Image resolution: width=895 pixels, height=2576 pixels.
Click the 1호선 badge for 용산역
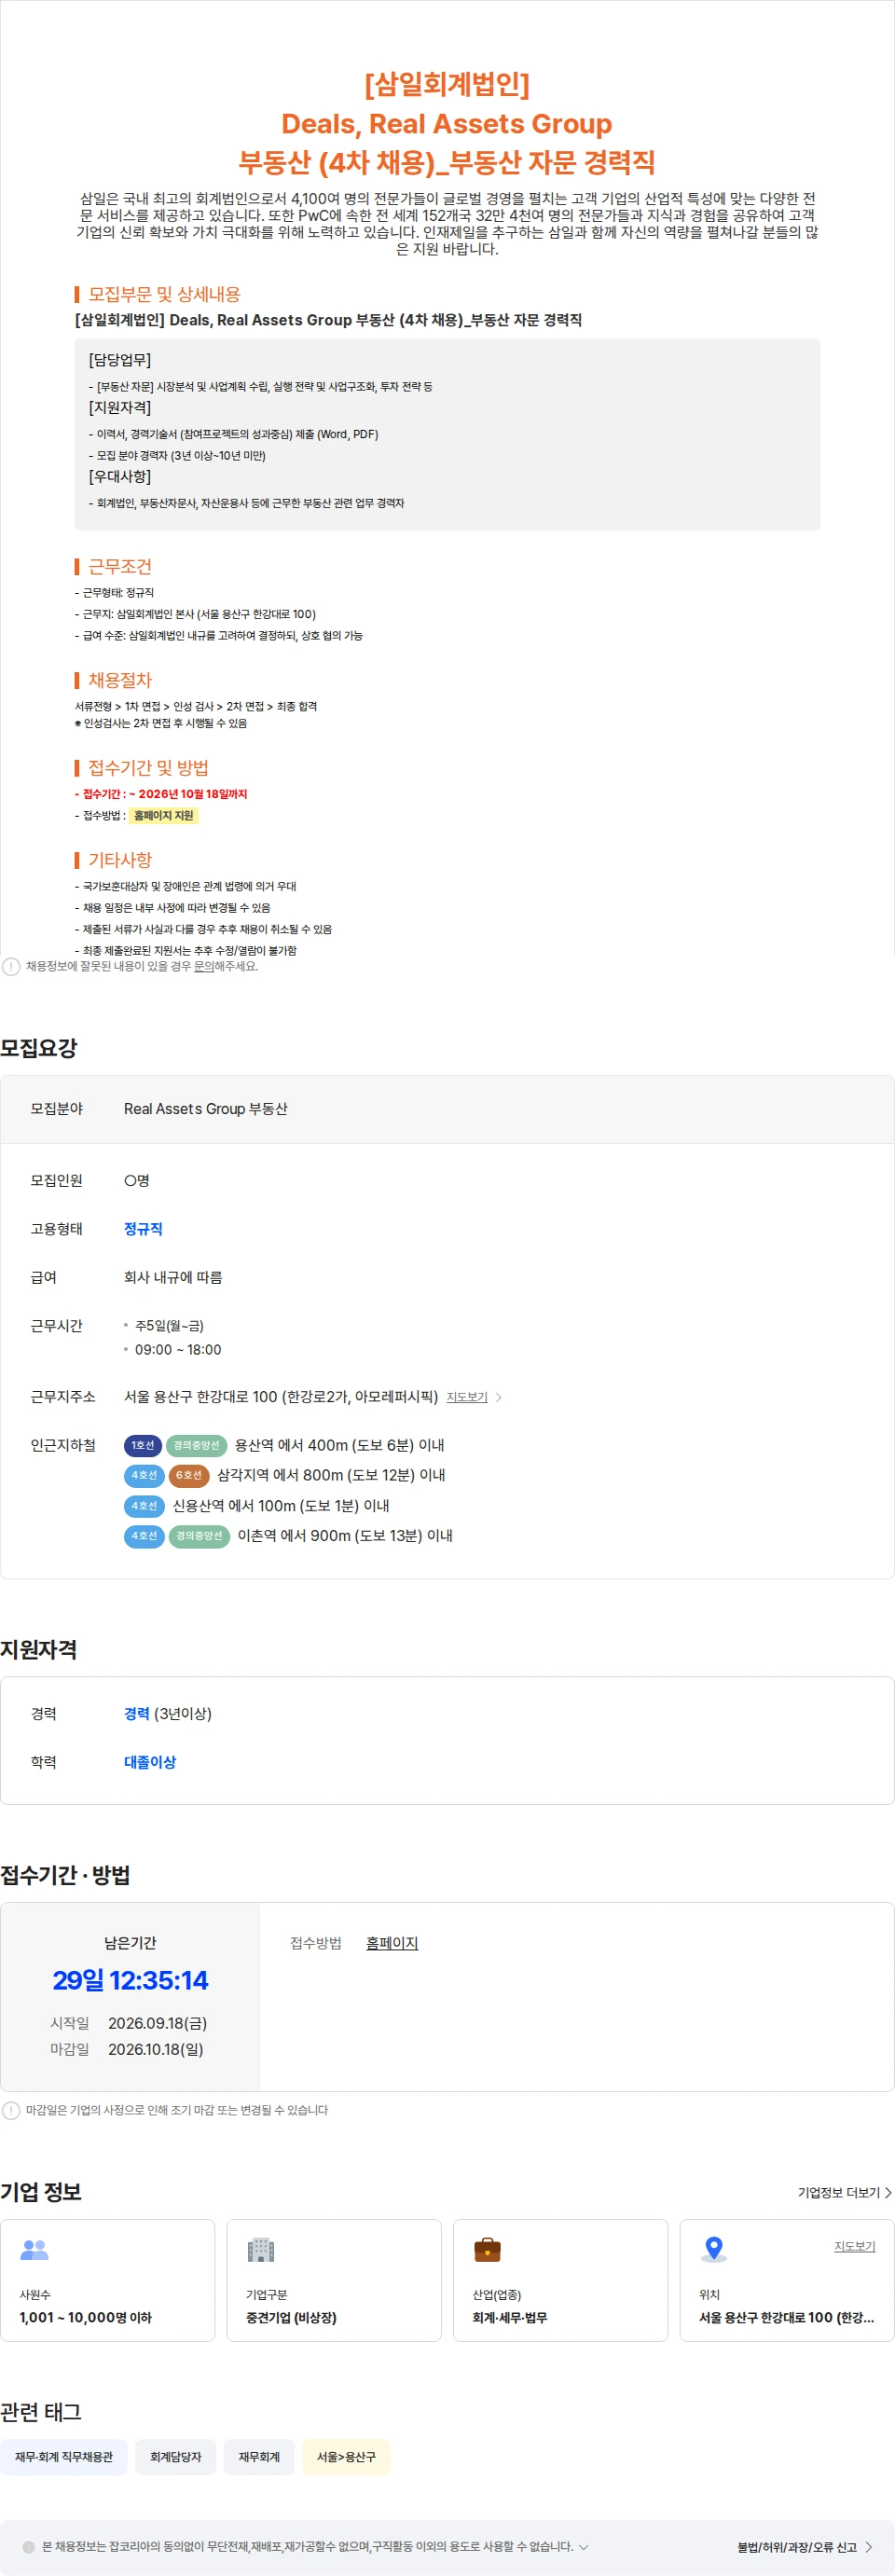[143, 1445]
